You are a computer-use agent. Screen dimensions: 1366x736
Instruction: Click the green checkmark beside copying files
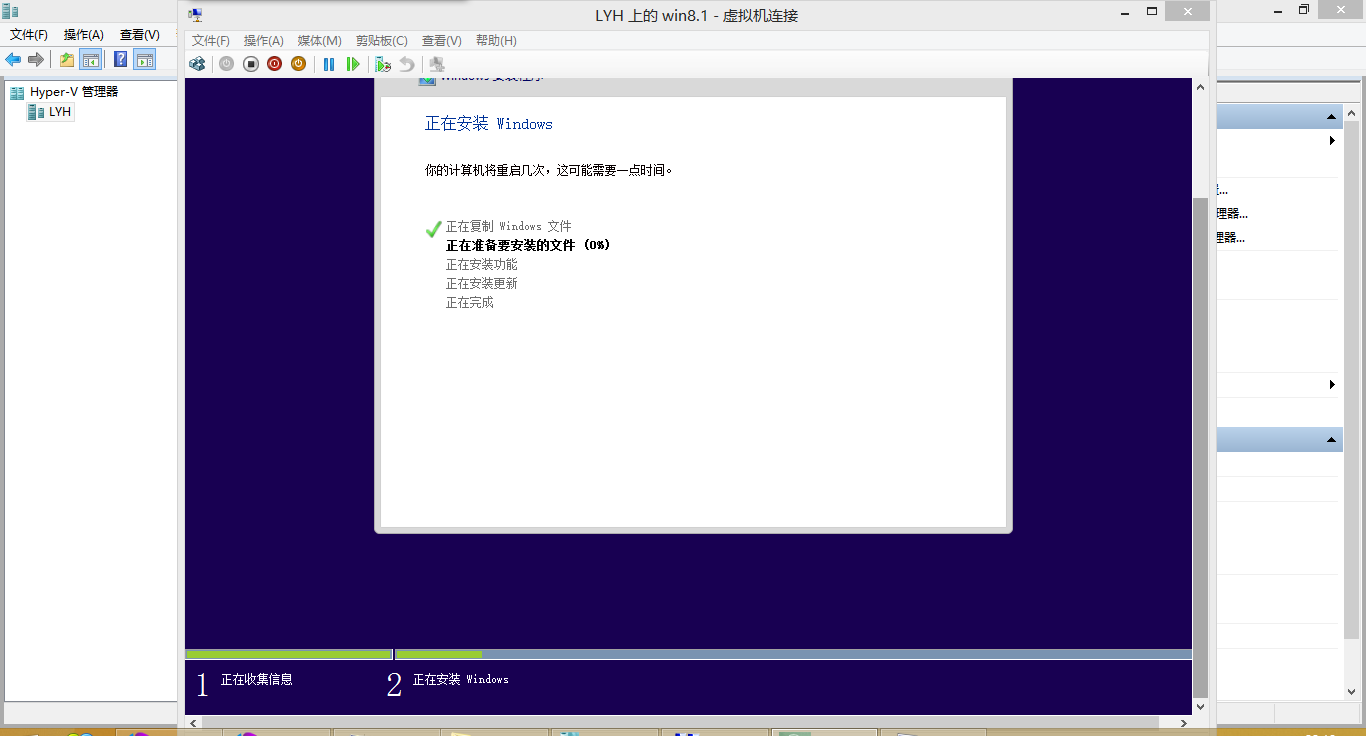pyautogui.click(x=433, y=229)
